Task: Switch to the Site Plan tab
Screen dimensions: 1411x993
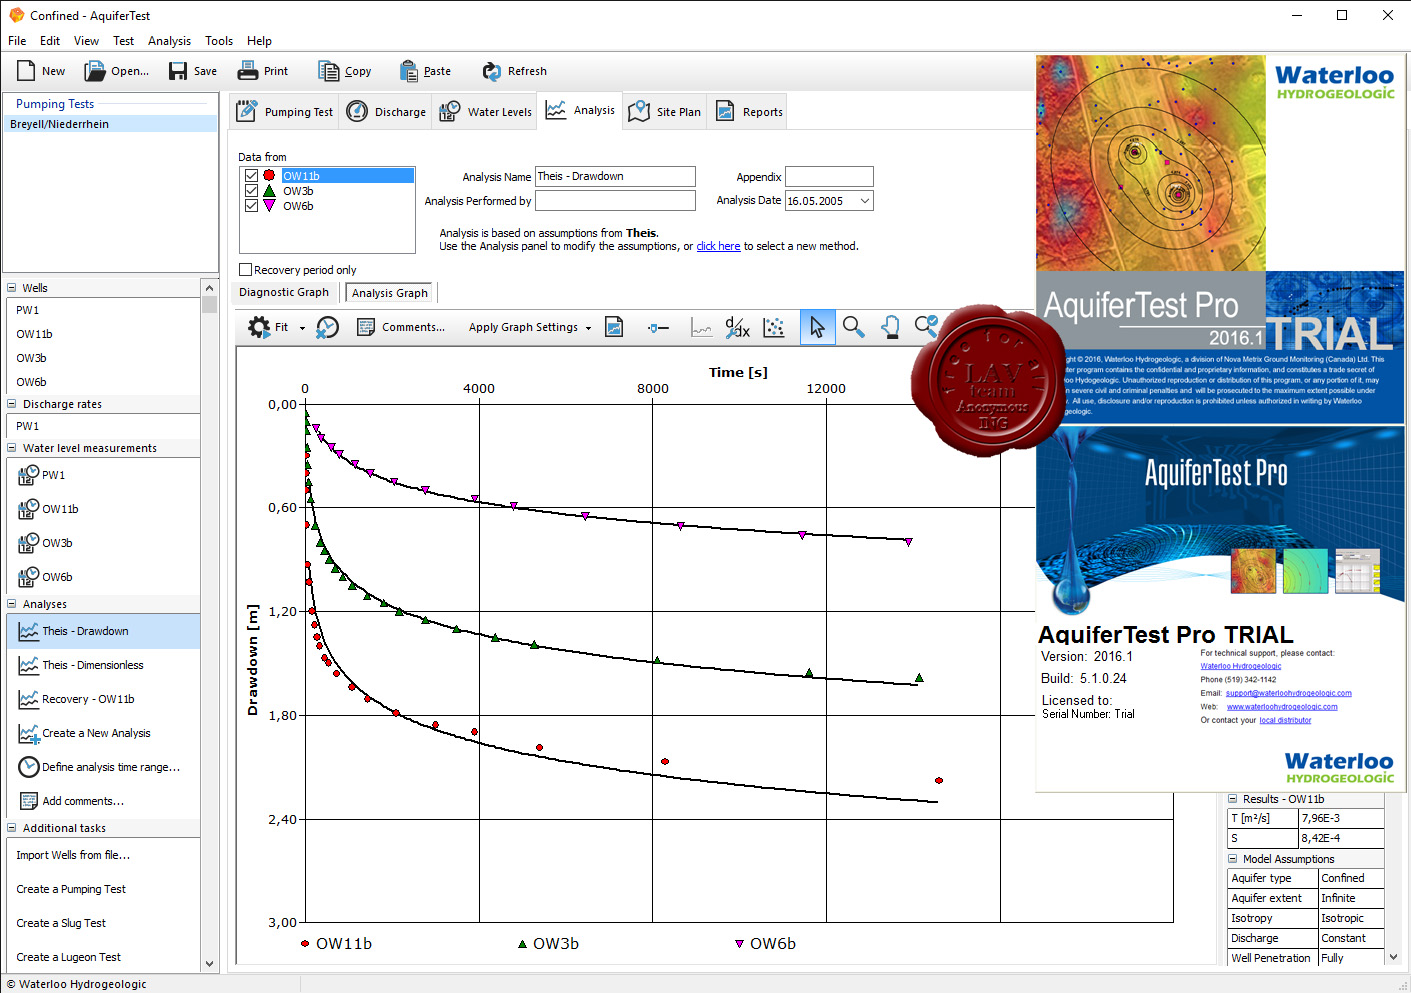Action: tap(664, 112)
